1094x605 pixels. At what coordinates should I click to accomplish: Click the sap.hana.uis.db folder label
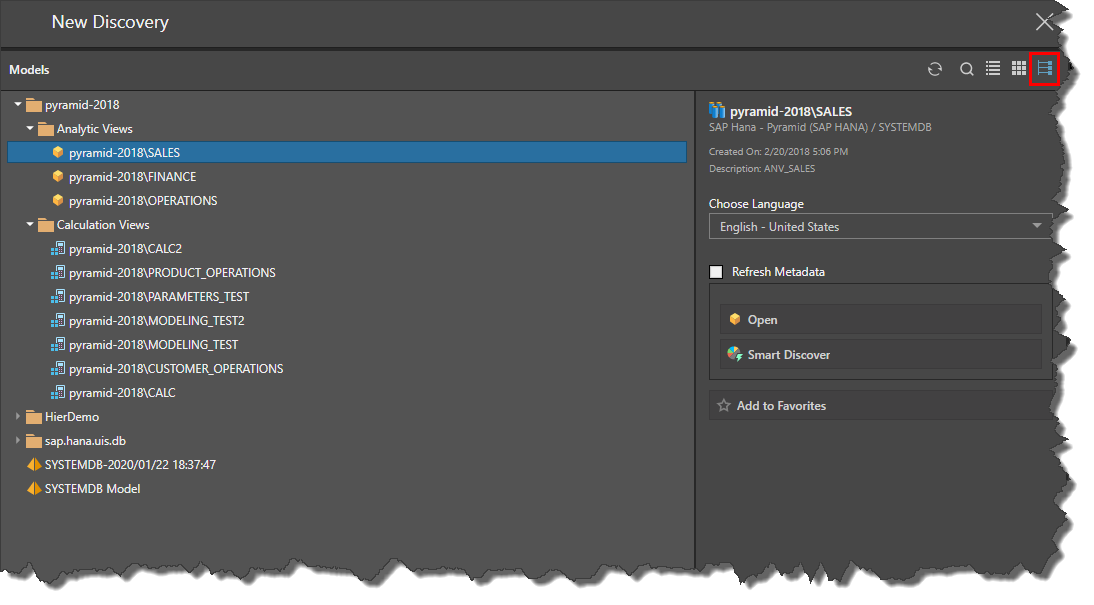[85, 441]
